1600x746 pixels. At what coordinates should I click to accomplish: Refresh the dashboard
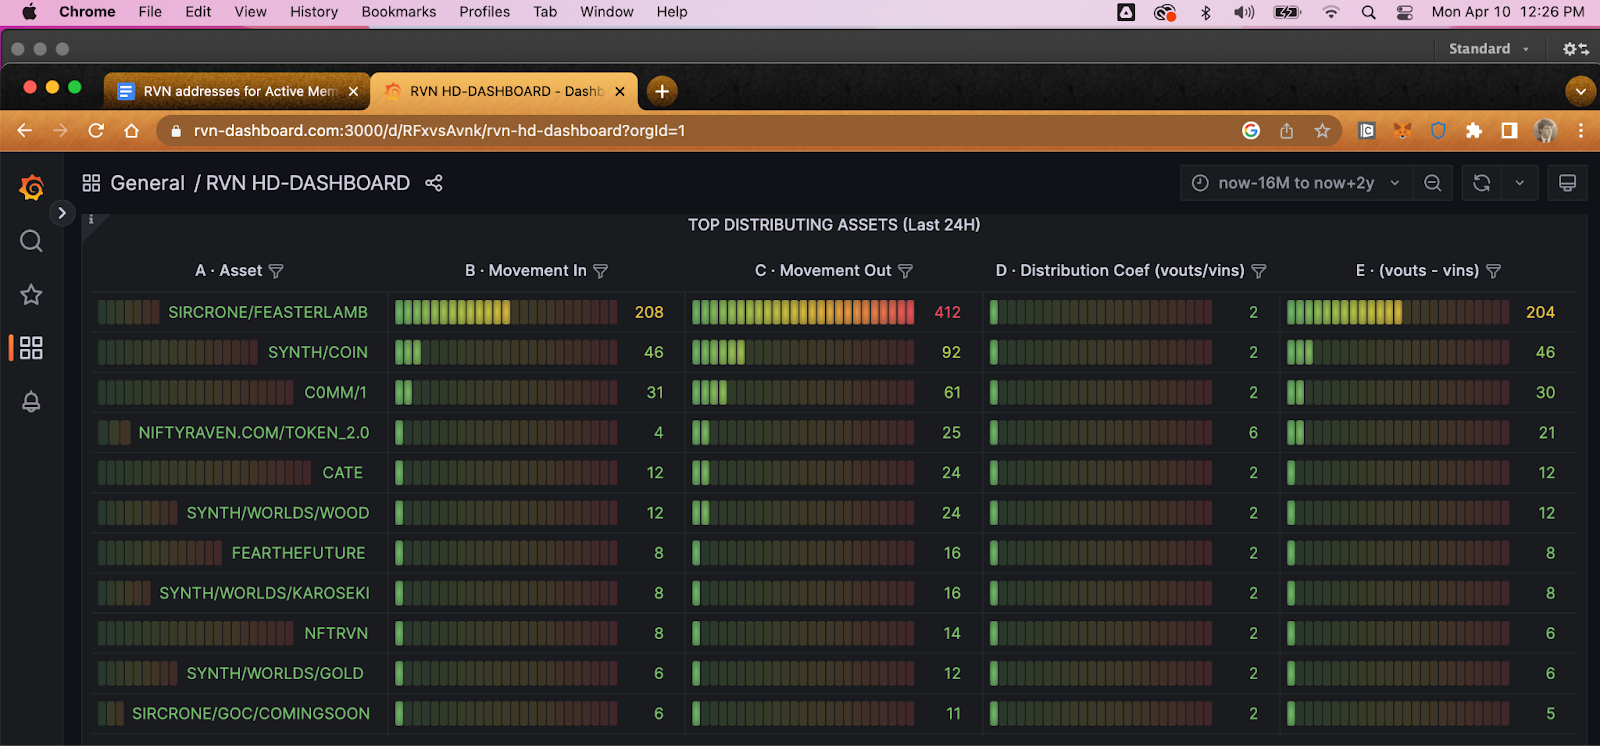[1481, 183]
